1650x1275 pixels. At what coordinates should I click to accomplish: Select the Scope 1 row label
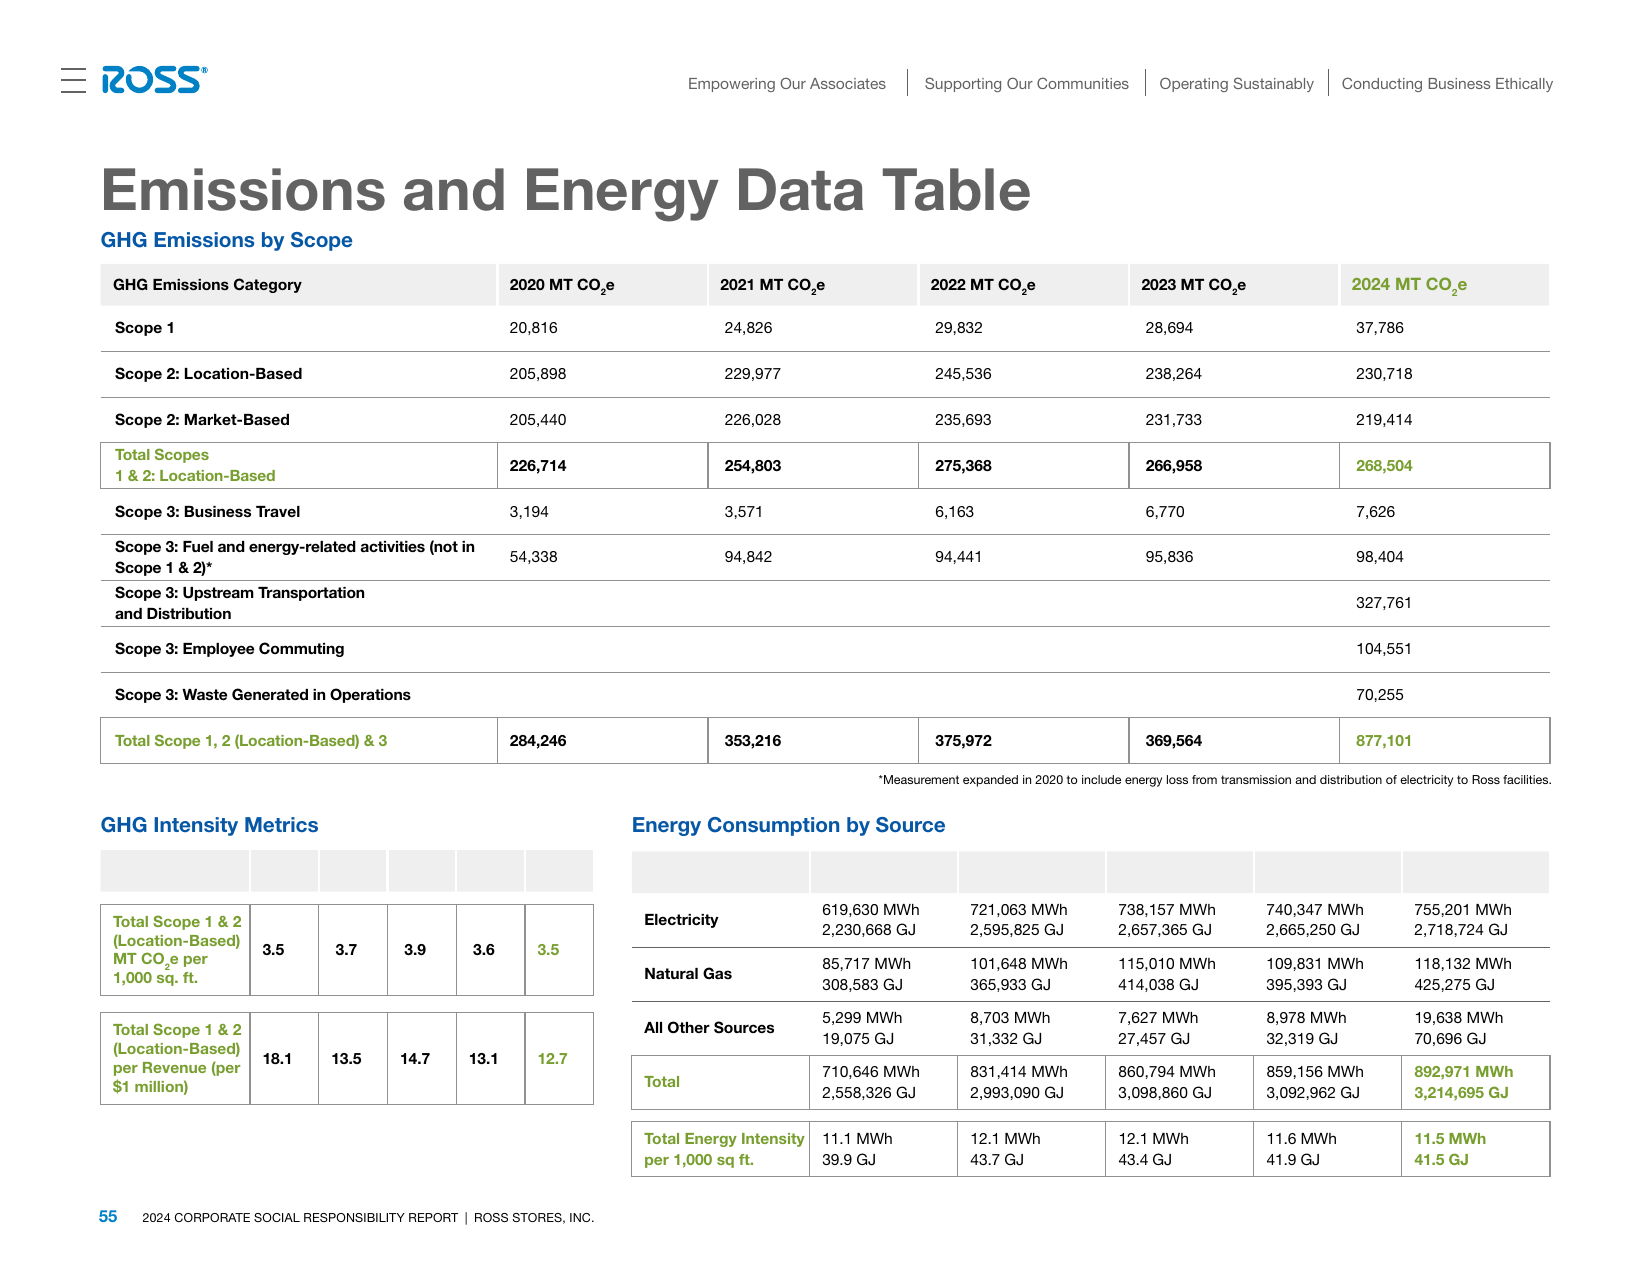click(145, 328)
